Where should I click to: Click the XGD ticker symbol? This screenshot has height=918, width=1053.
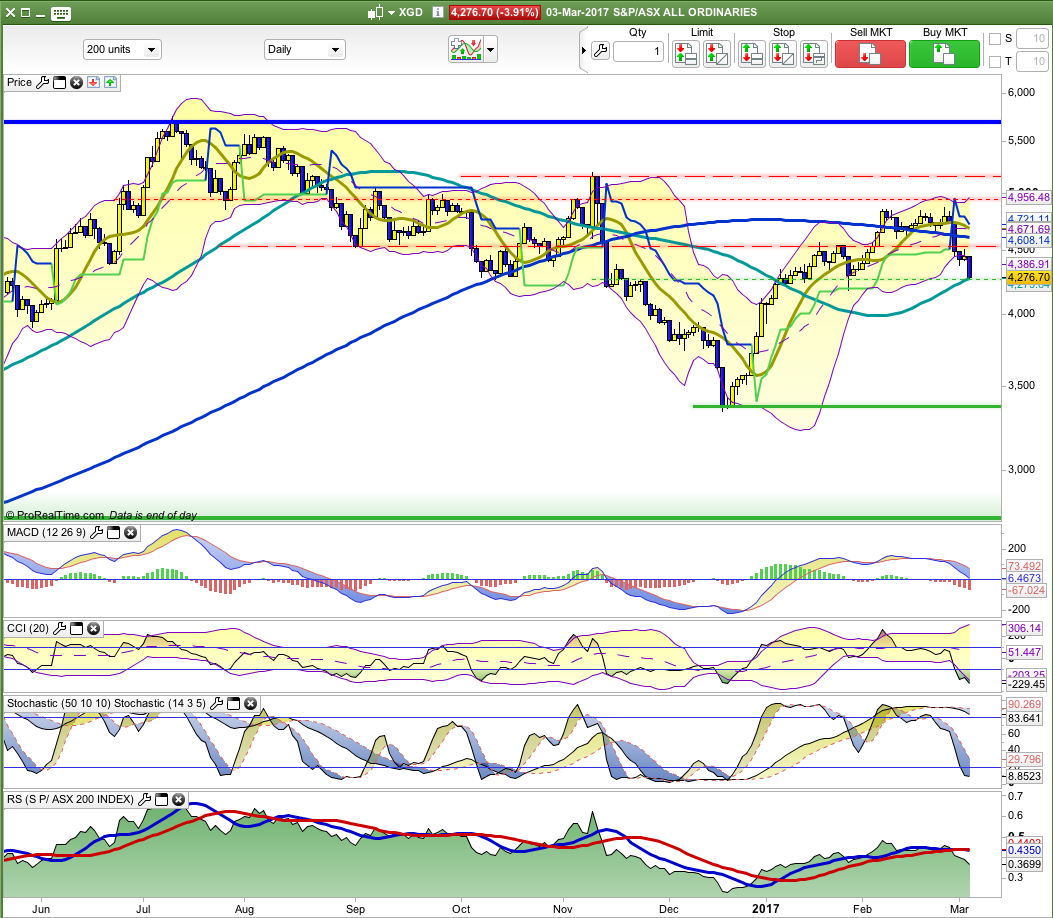pyautogui.click(x=411, y=12)
